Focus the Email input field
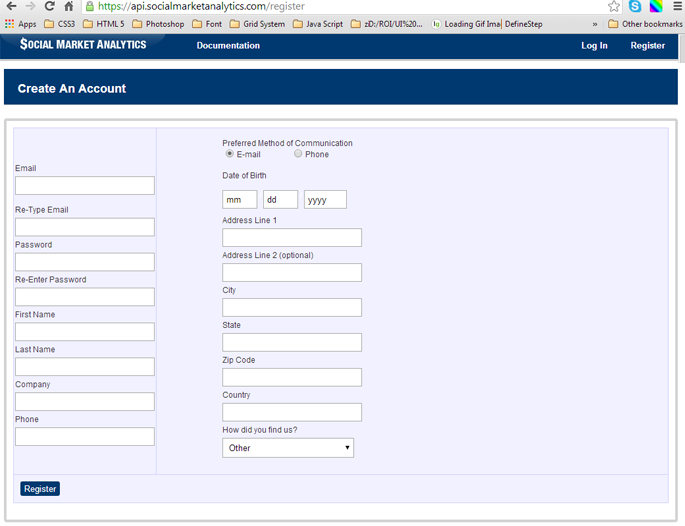Viewport: 685px width, 526px height. pos(85,186)
